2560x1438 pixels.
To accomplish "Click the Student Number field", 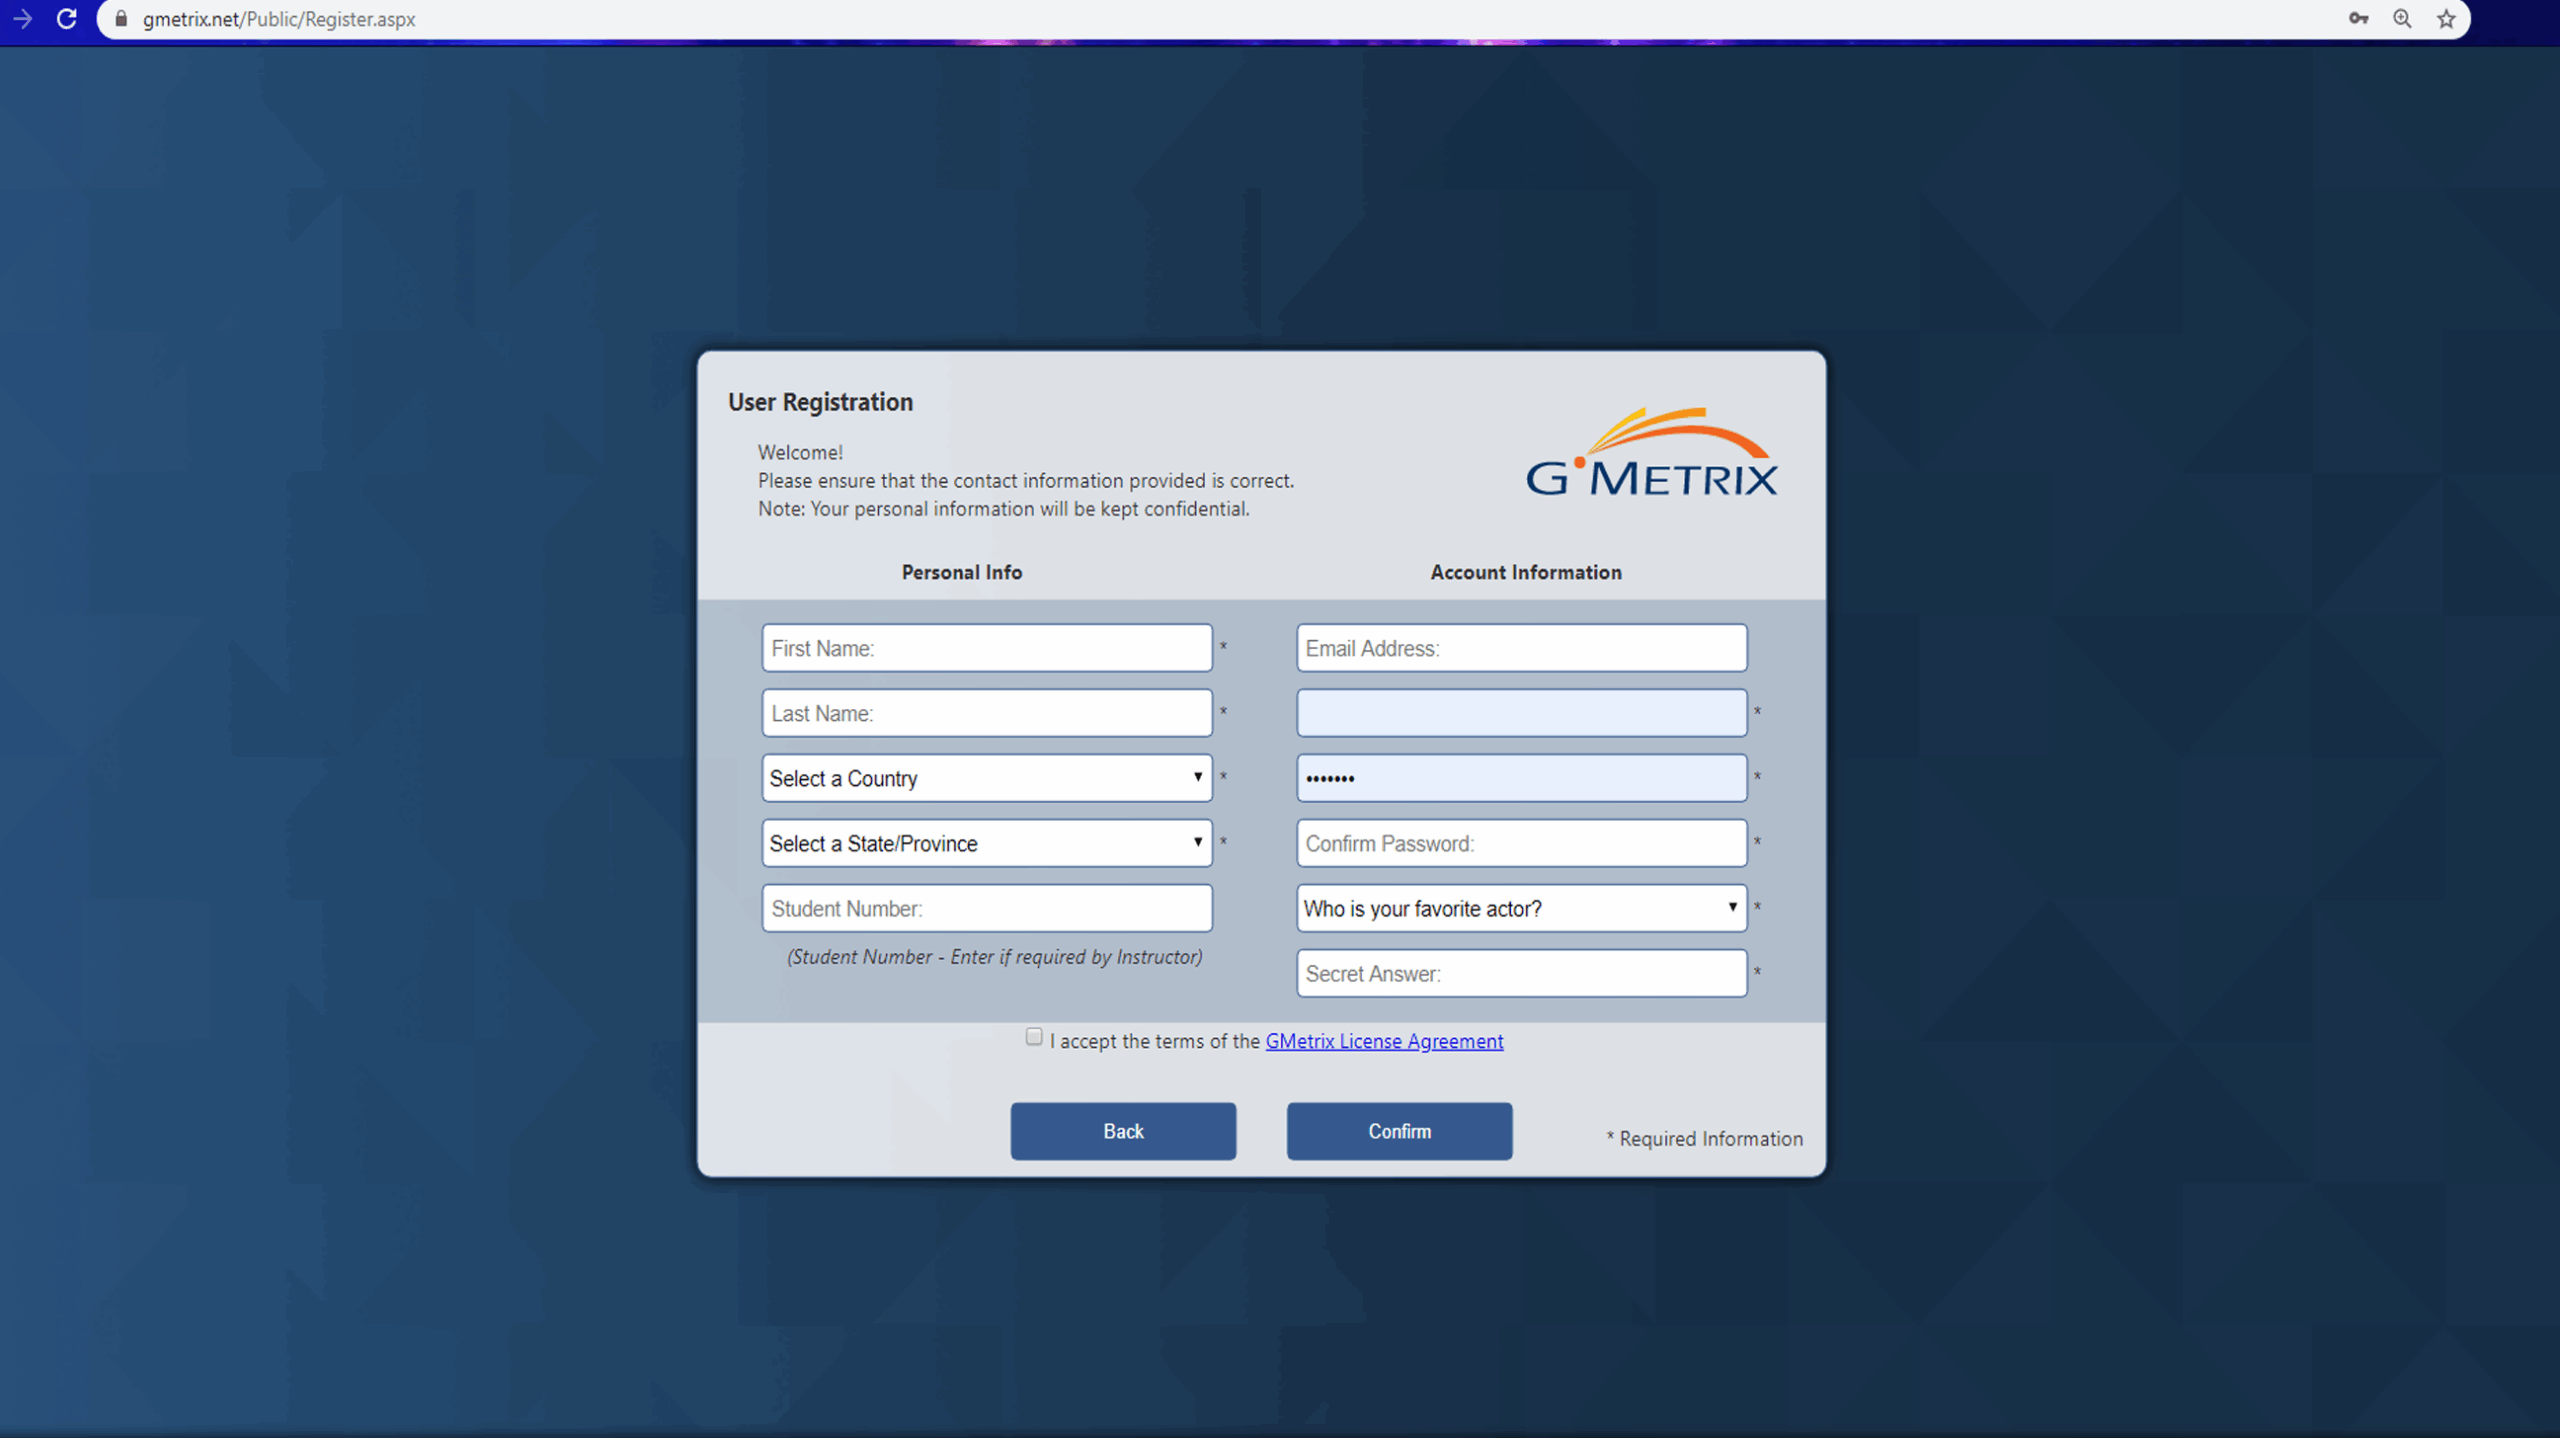I will tap(986, 908).
